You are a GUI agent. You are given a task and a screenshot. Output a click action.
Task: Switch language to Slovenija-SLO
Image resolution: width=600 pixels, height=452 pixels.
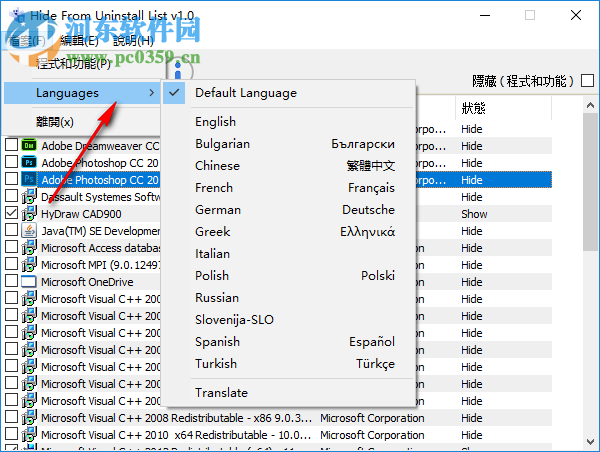(x=289, y=320)
